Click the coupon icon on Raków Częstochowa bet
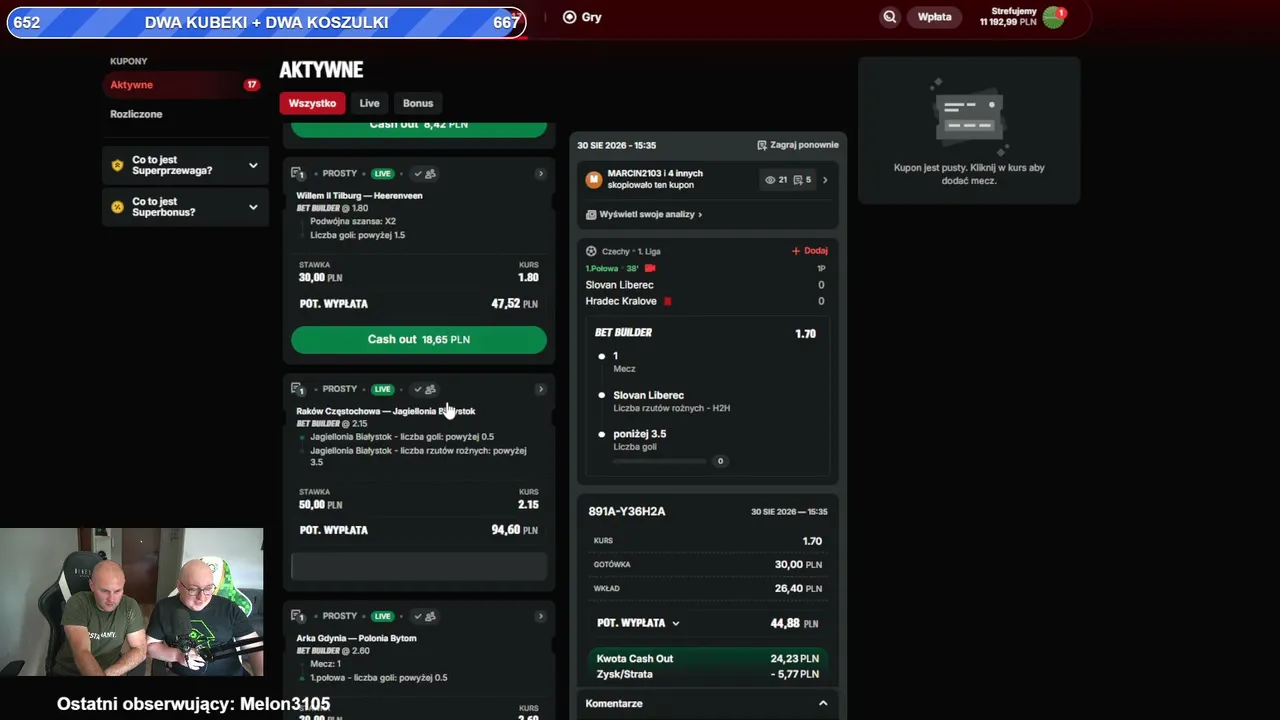 click(297, 389)
